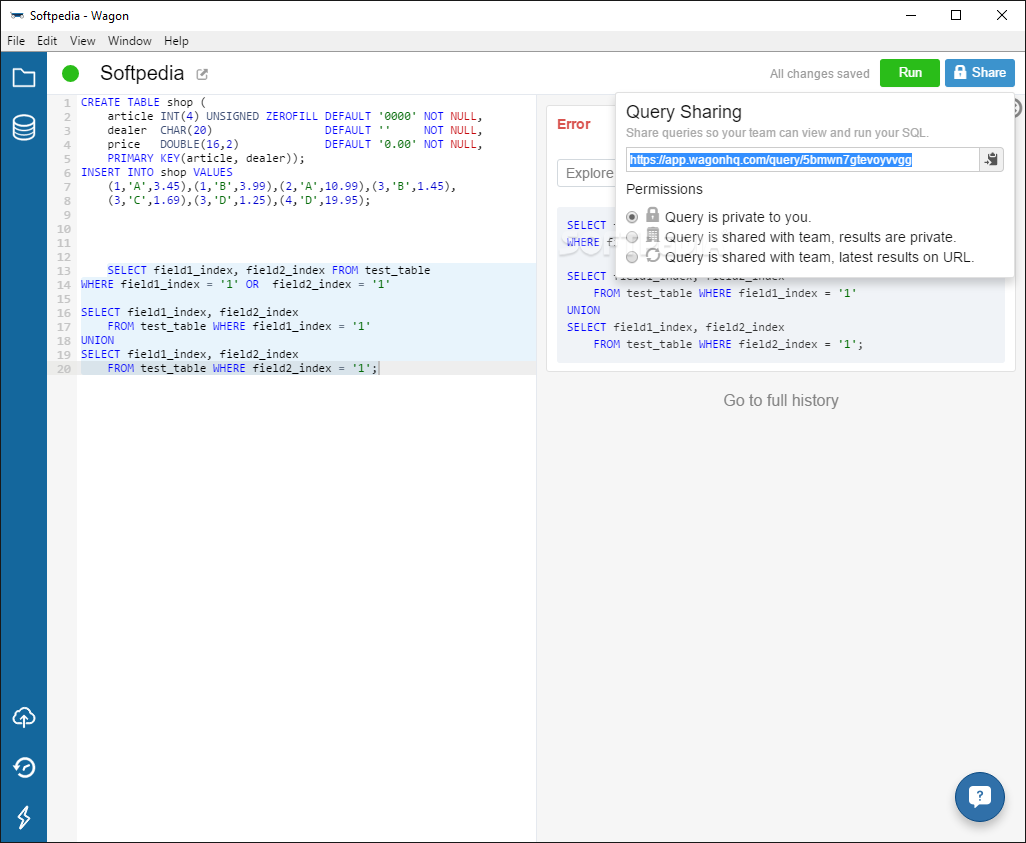
Task: Open the database connections icon in sidebar
Action: [x=24, y=128]
